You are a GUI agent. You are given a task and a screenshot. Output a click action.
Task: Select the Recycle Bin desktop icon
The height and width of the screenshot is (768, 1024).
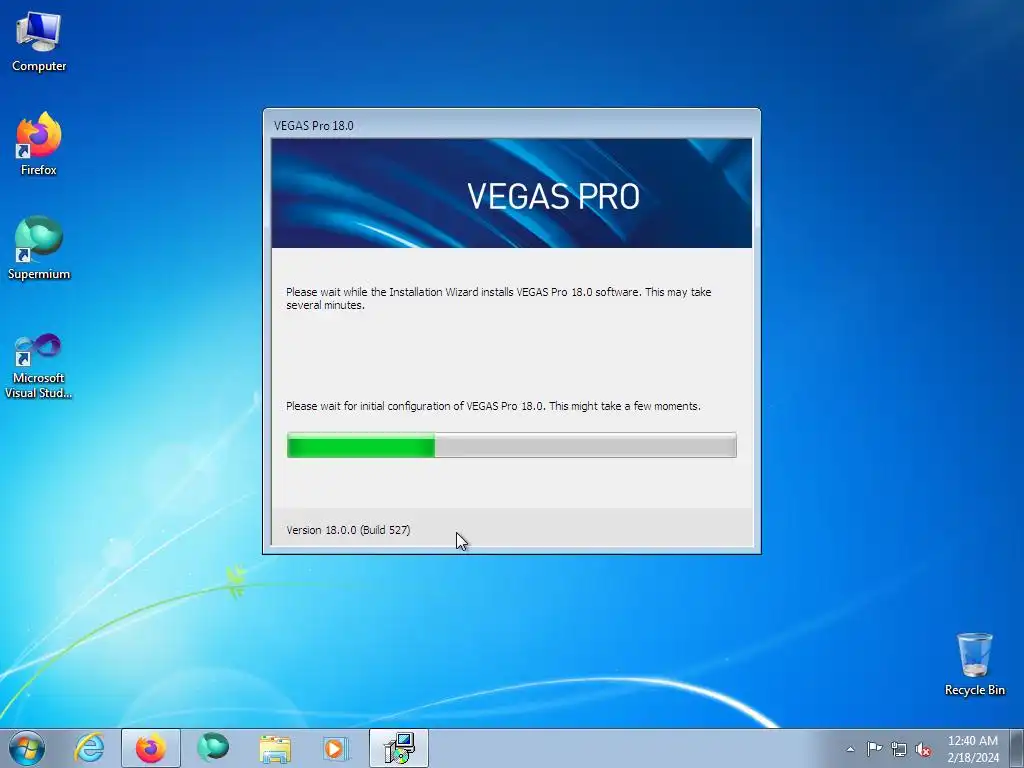974,664
